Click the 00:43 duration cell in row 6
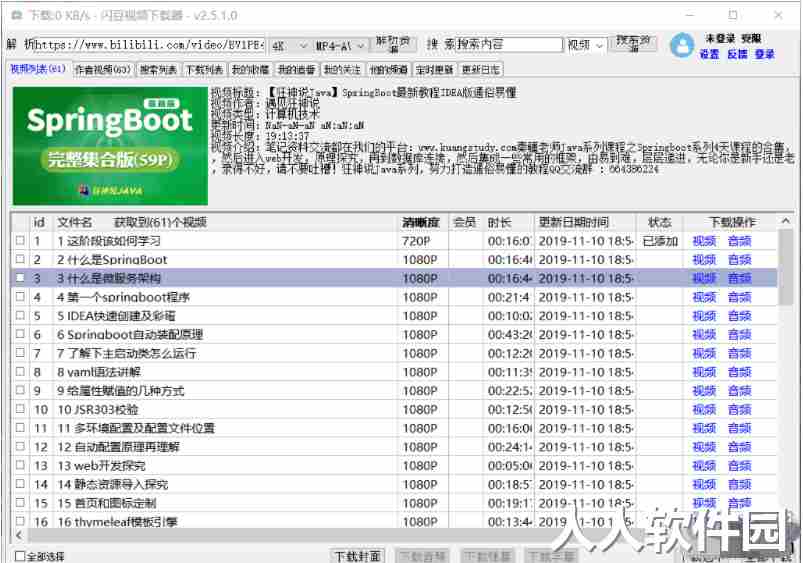The height and width of the screenshot is (563, 803). [x=510, y=335]
